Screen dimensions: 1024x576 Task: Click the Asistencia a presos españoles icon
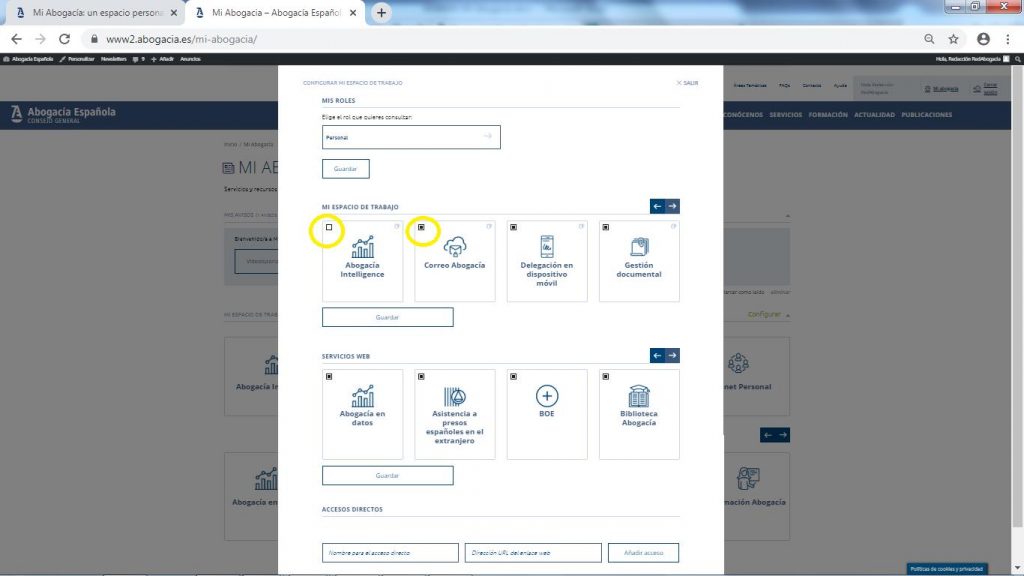pos(455,396)
